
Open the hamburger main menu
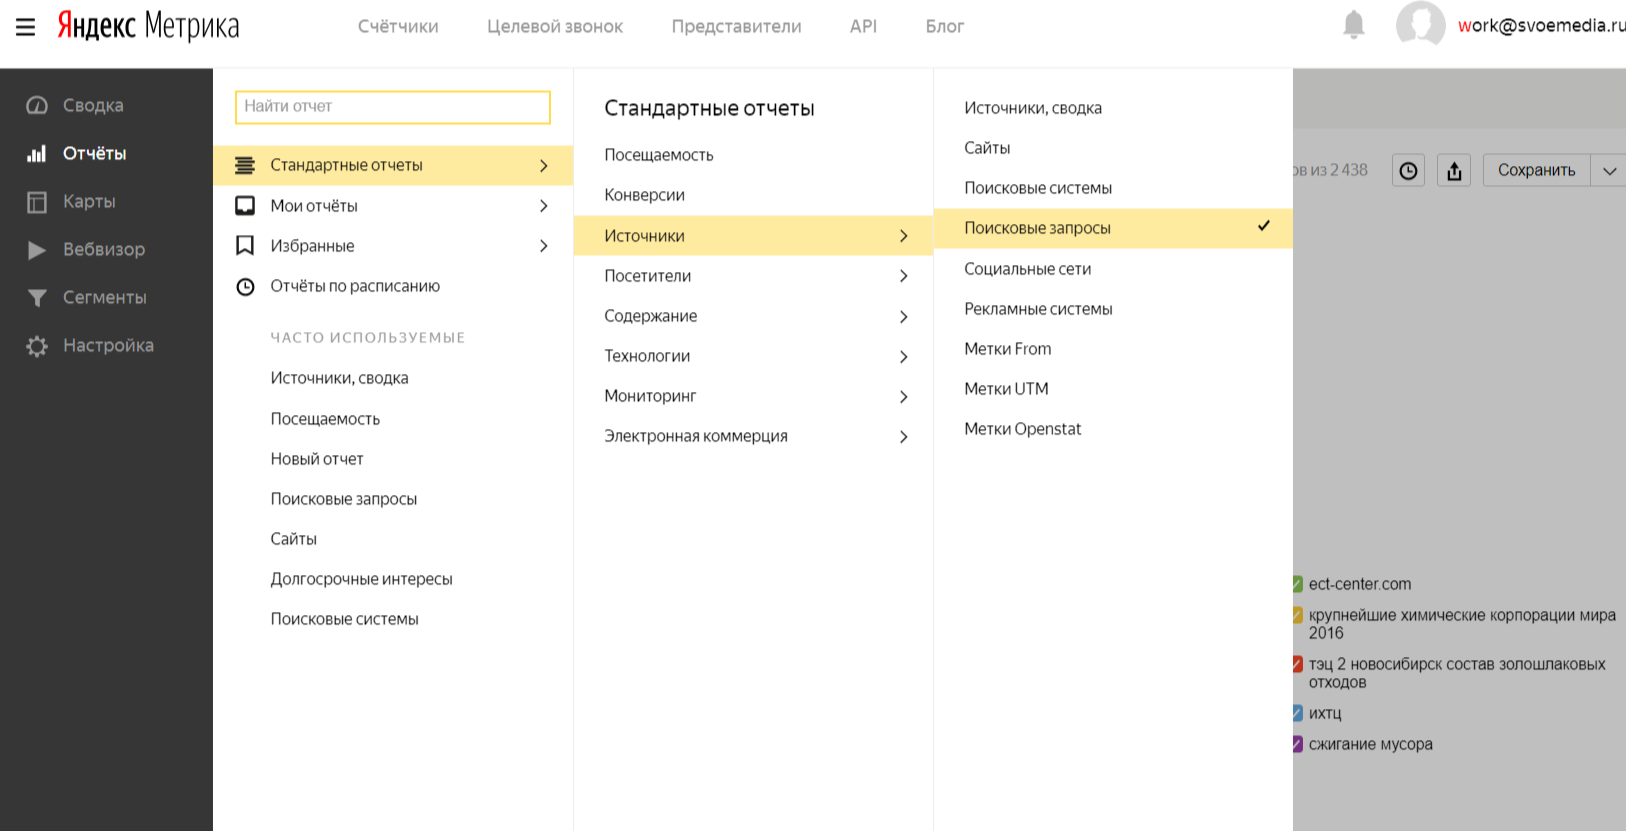(26, 27)
